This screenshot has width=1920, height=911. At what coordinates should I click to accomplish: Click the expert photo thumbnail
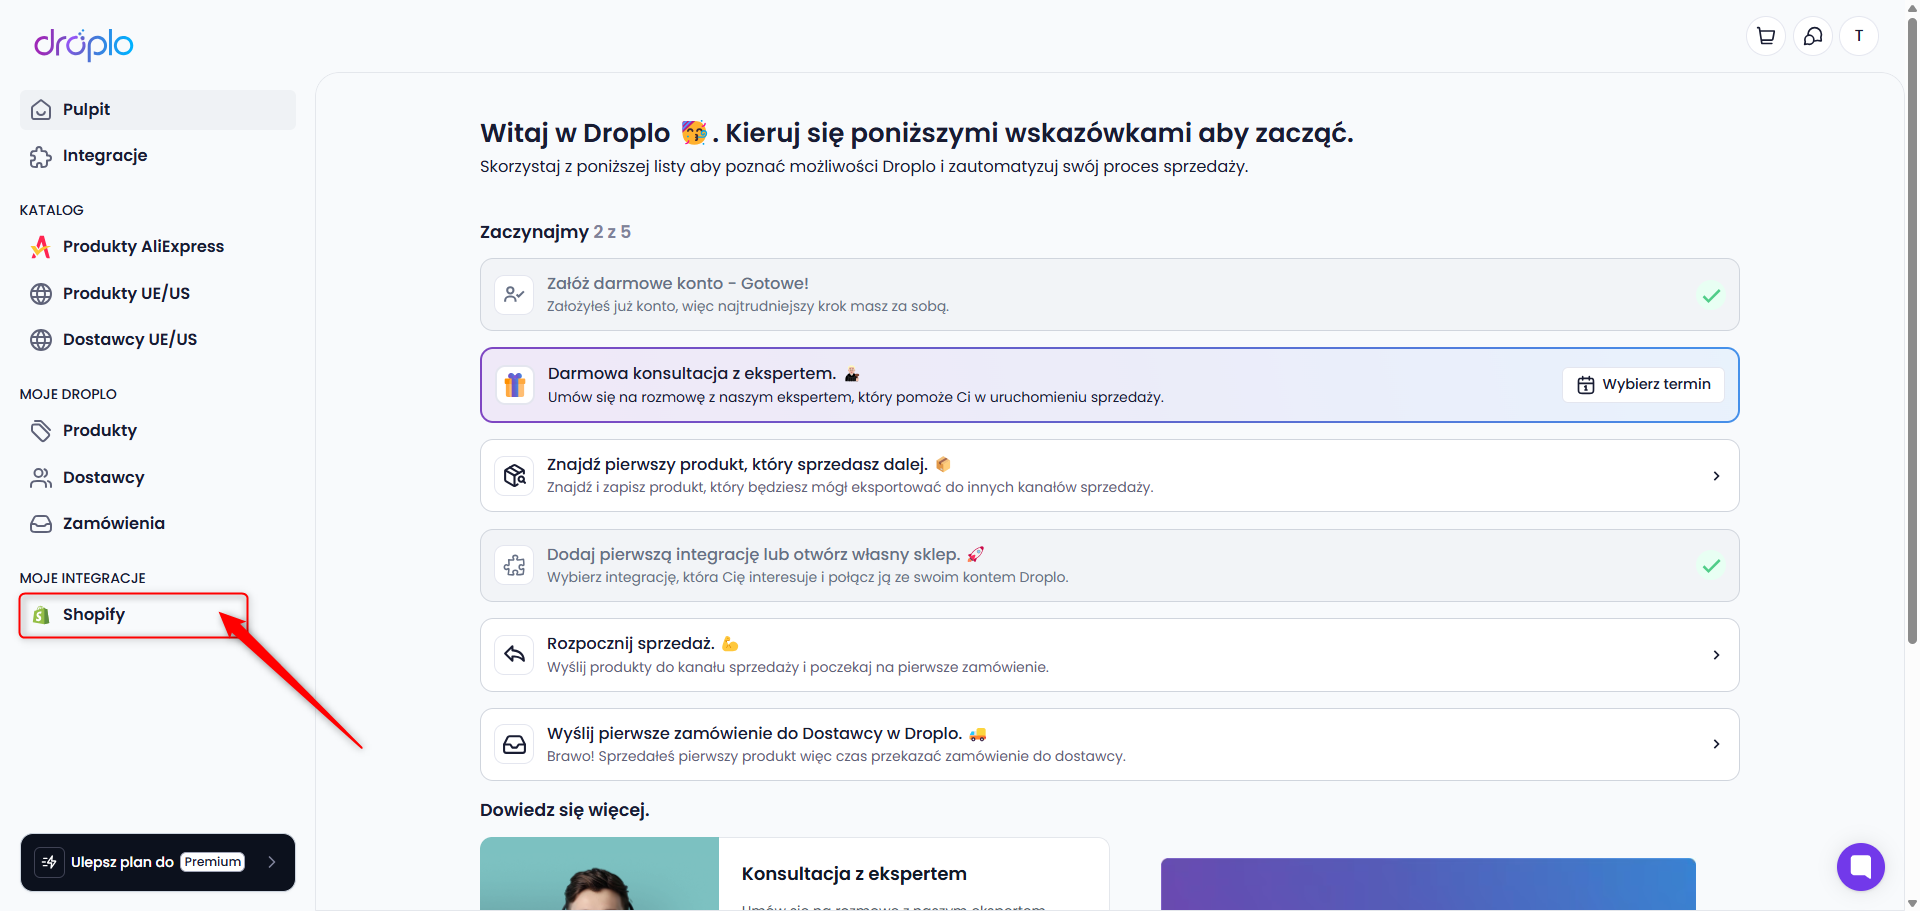(600, 874)
